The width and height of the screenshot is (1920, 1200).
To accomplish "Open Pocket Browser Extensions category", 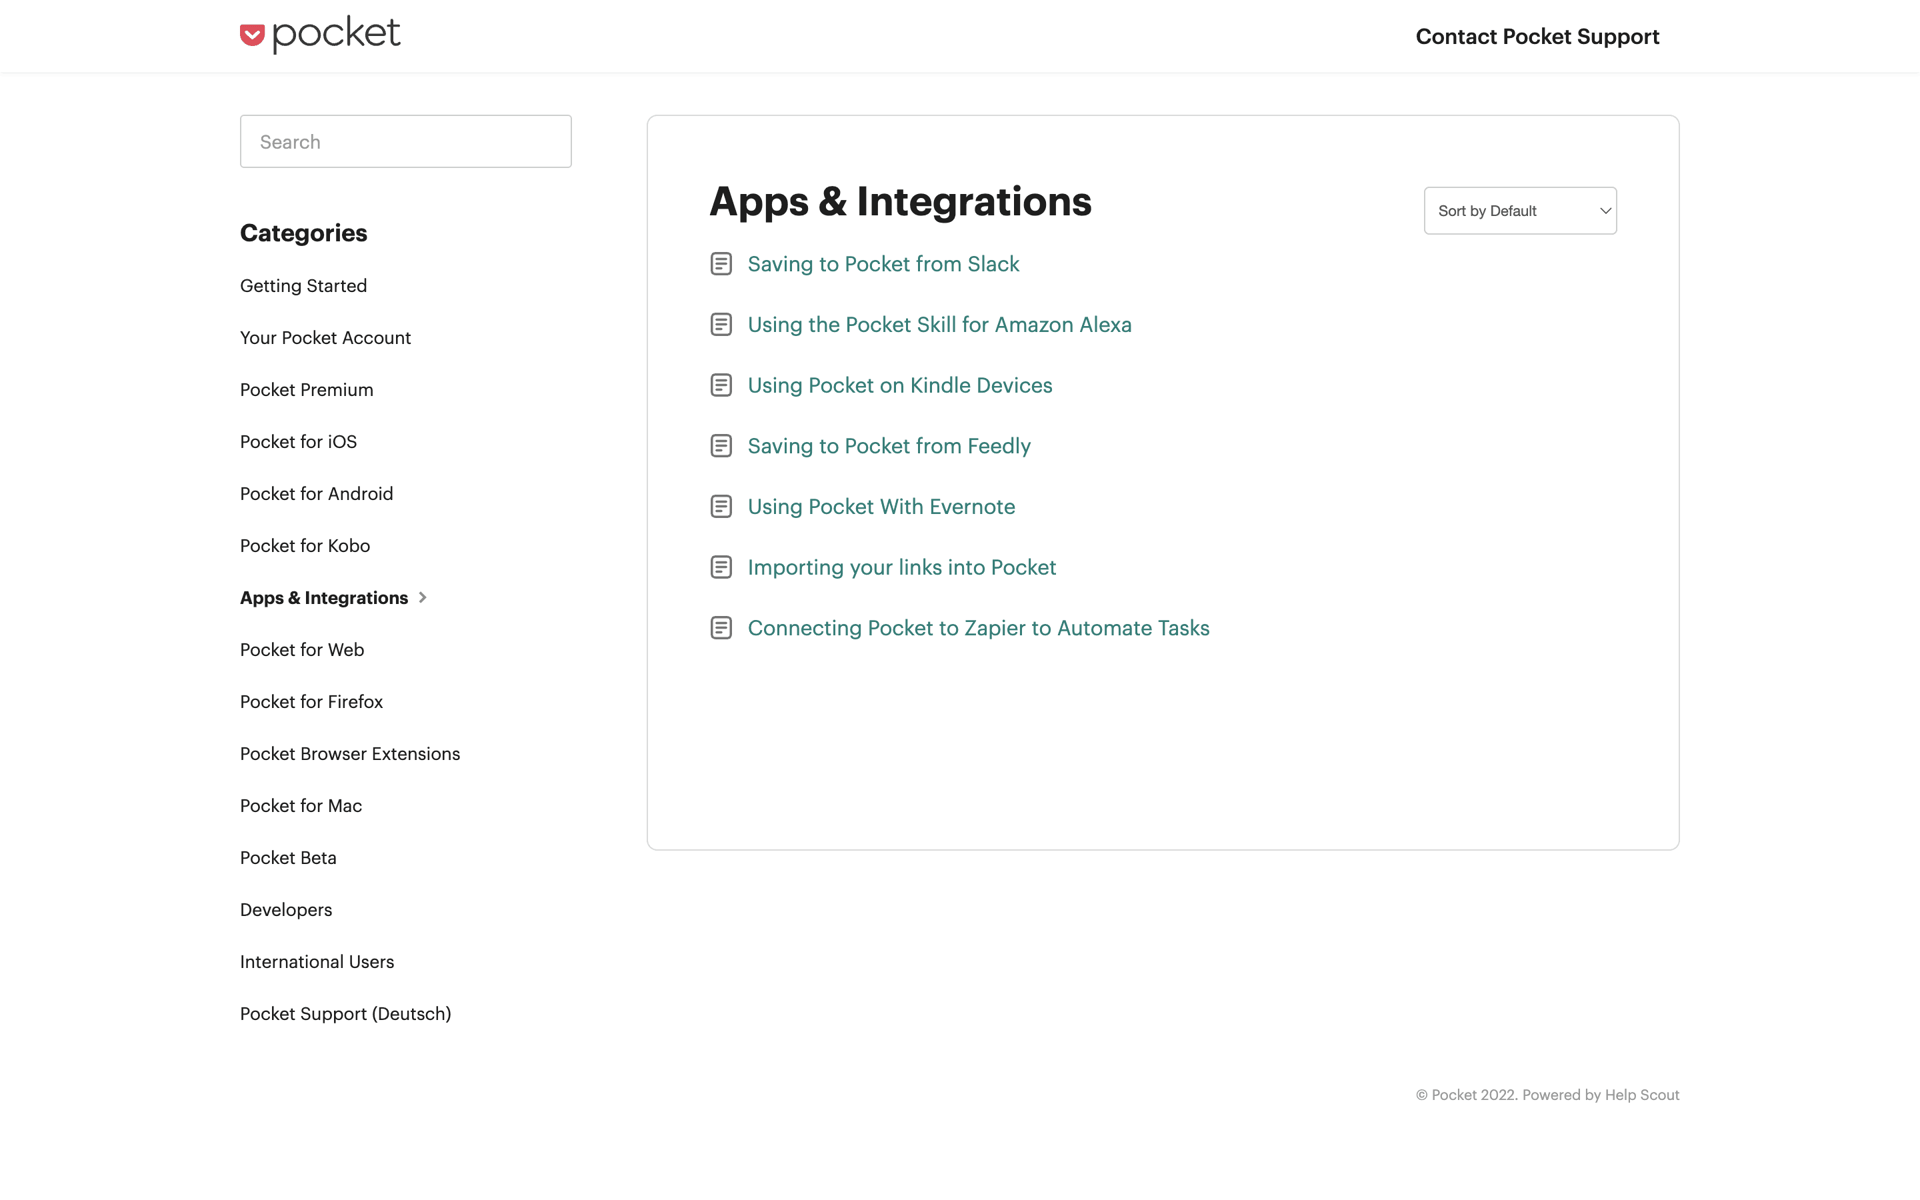I will (x=350, y=754).
